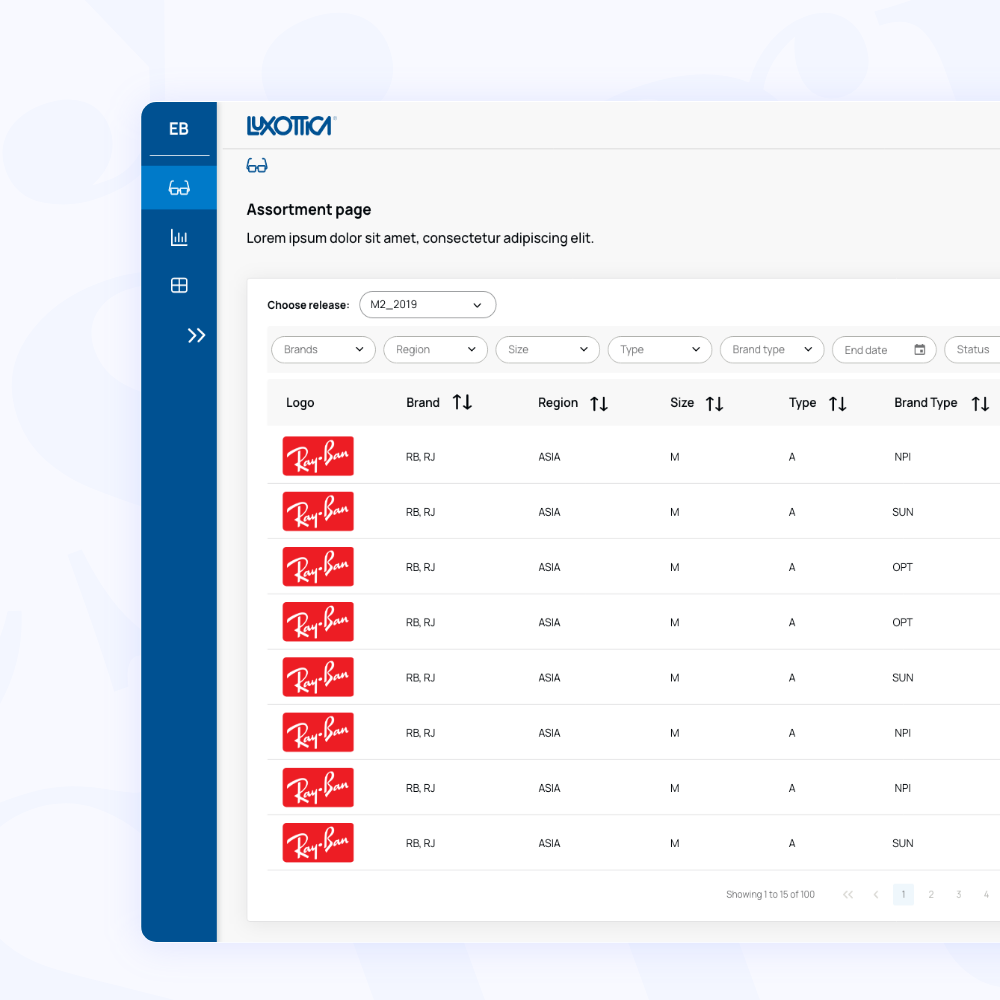The height and width of the screenshot is (1000, 1000).
Task: Go to first page with double chevron
Action: [x=848, y=894]
